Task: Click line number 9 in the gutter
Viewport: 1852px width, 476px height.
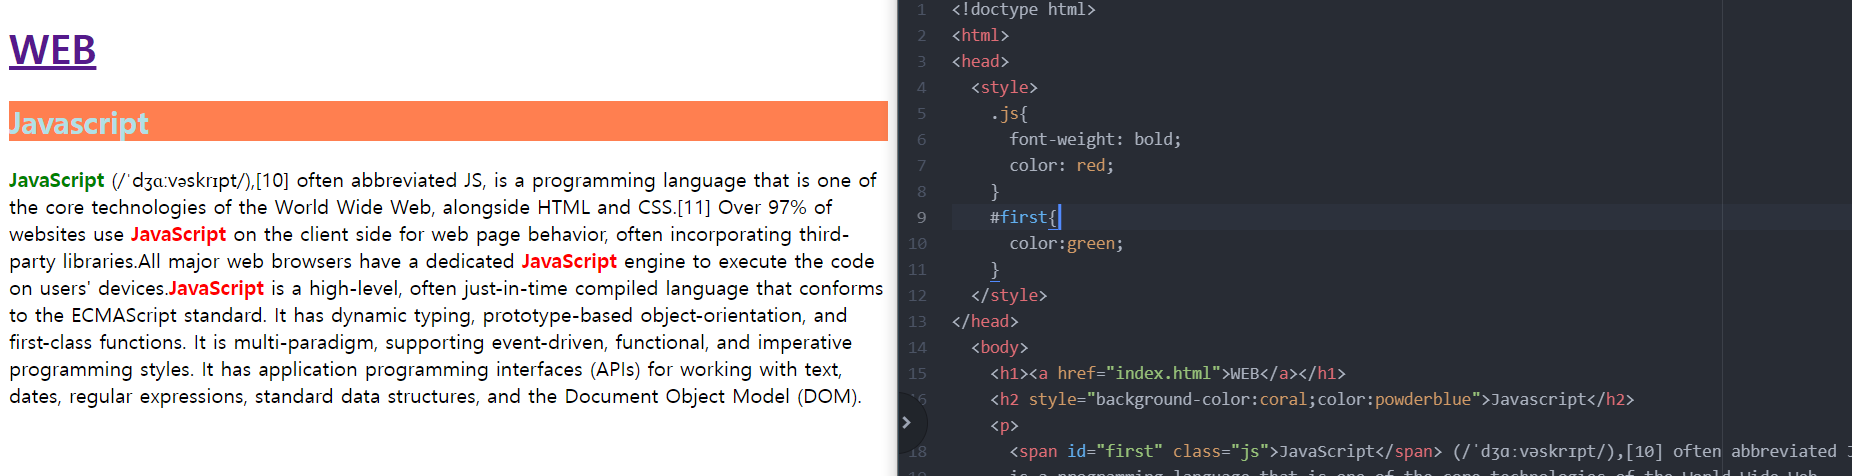Action: [x=921, y=217]
